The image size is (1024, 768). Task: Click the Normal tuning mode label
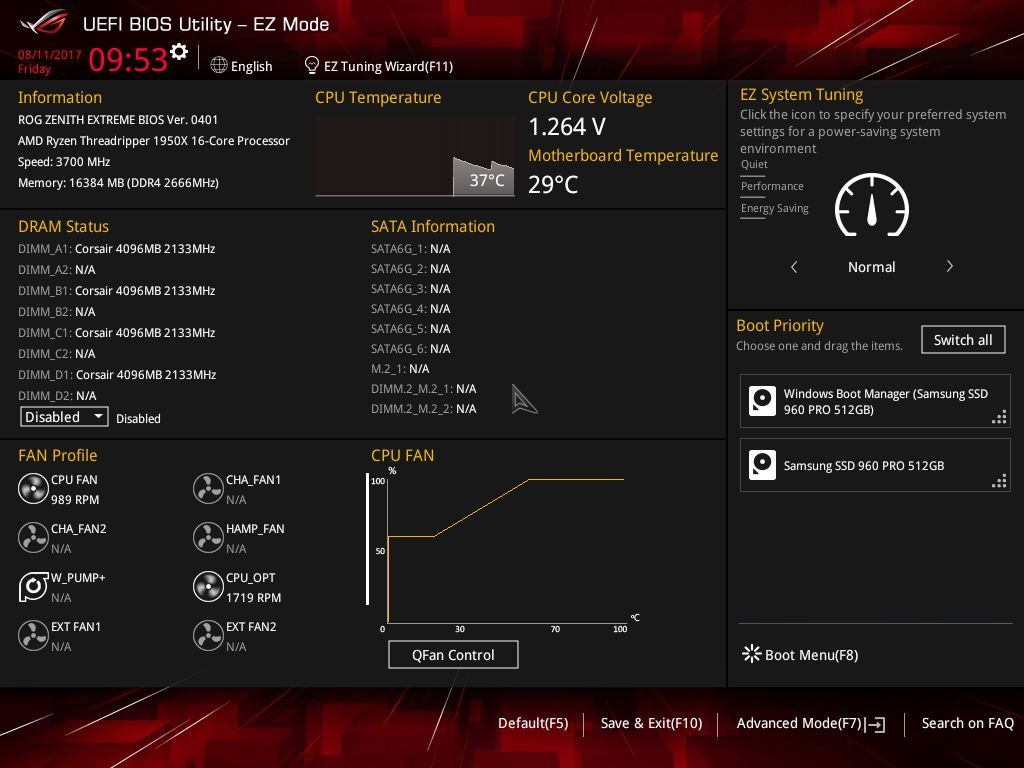(871, 266)
